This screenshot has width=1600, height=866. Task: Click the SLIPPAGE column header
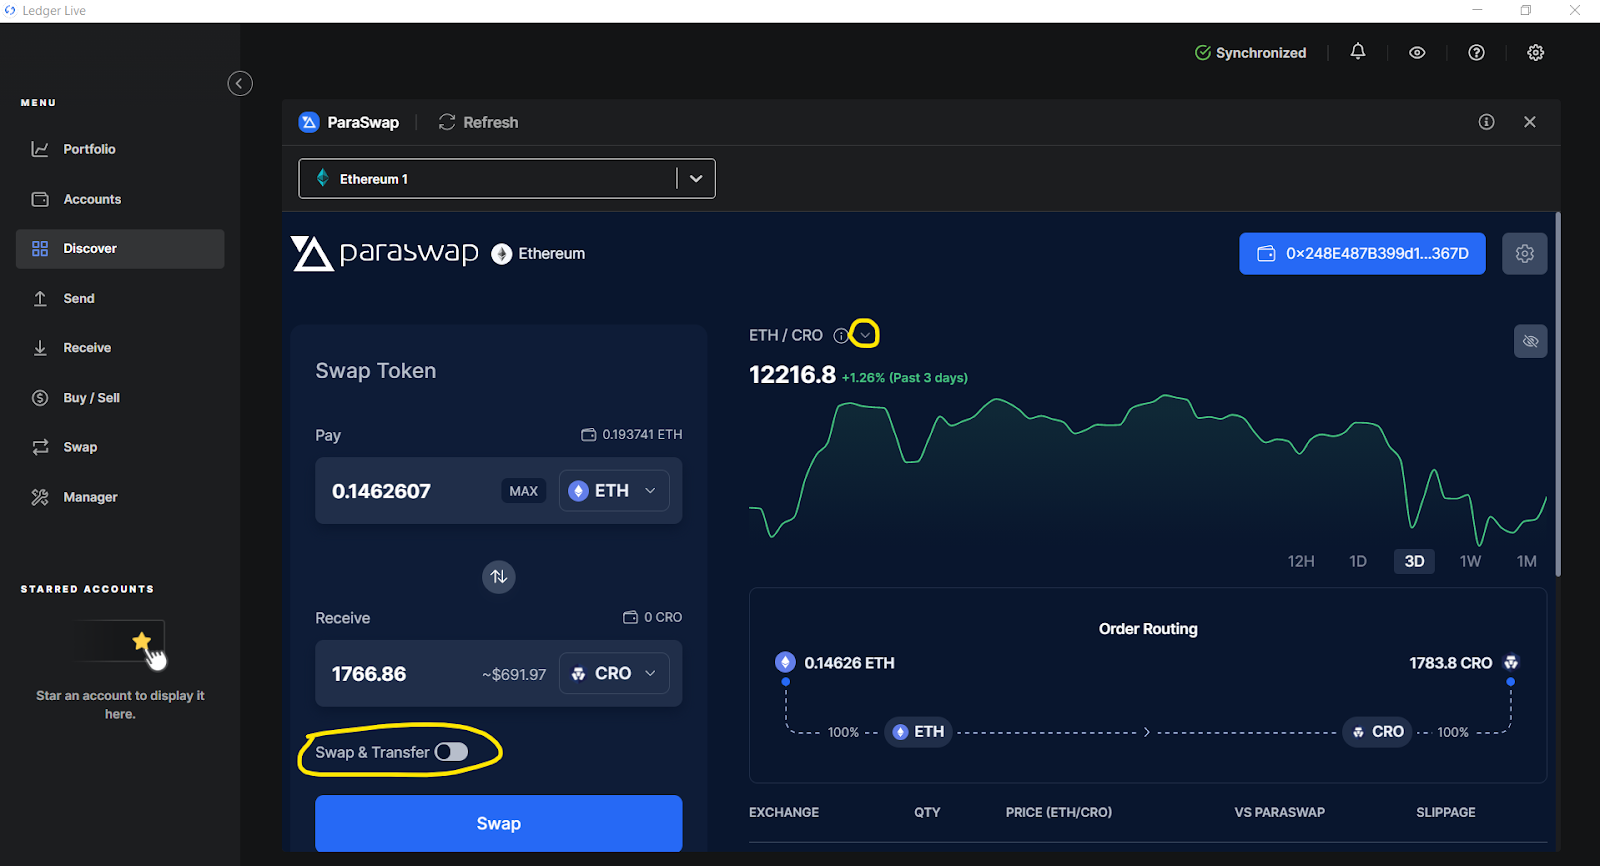1446,813
